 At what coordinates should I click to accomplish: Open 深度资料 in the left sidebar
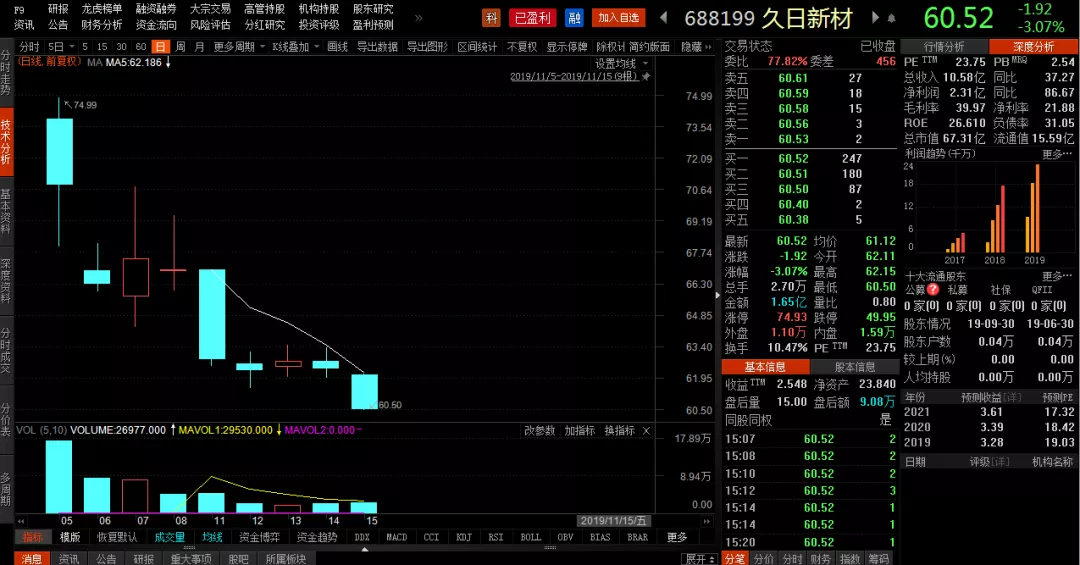tap(6, 281)
